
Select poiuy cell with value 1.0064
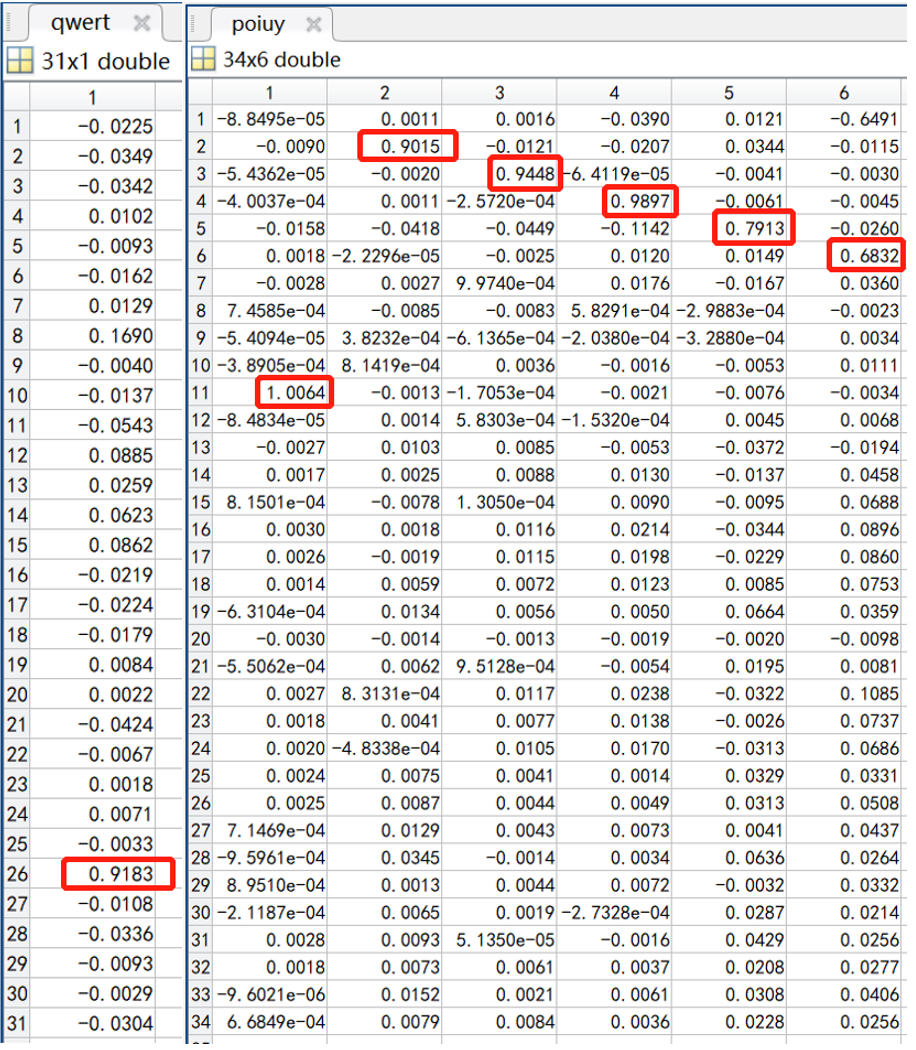(270, 392)
